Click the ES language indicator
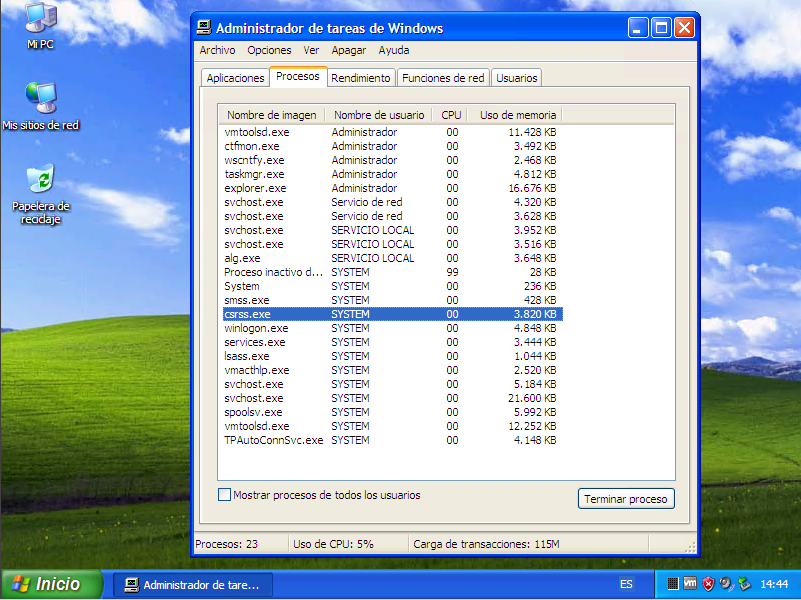Screen dimensions: 801x600 click(626, 584)
